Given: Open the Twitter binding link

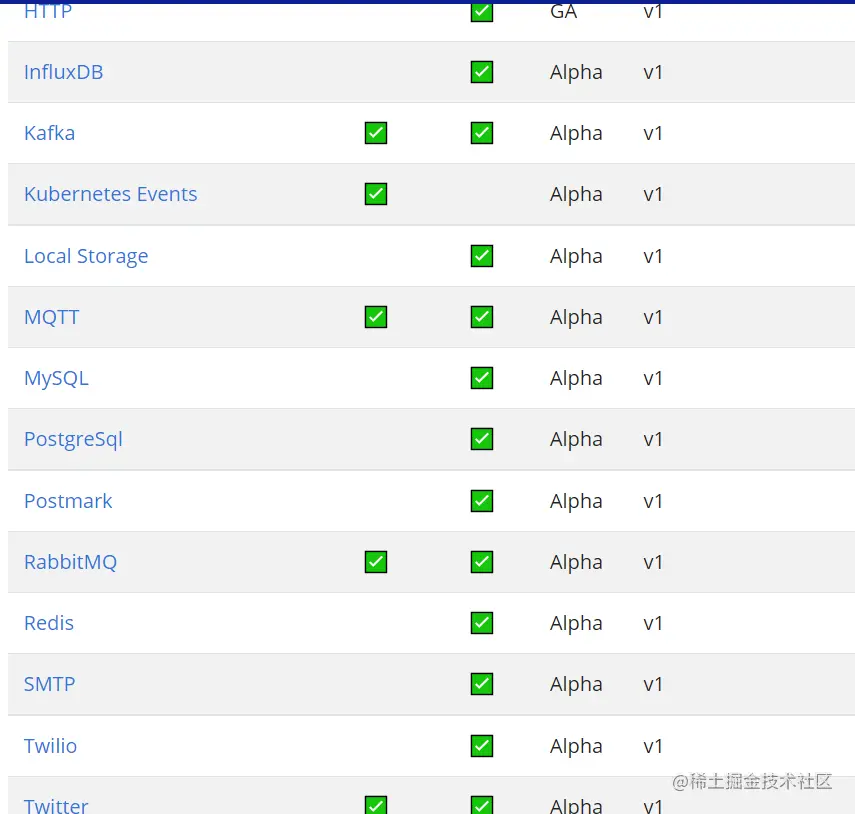Looking at the screenshot, I should coord(56,805).
